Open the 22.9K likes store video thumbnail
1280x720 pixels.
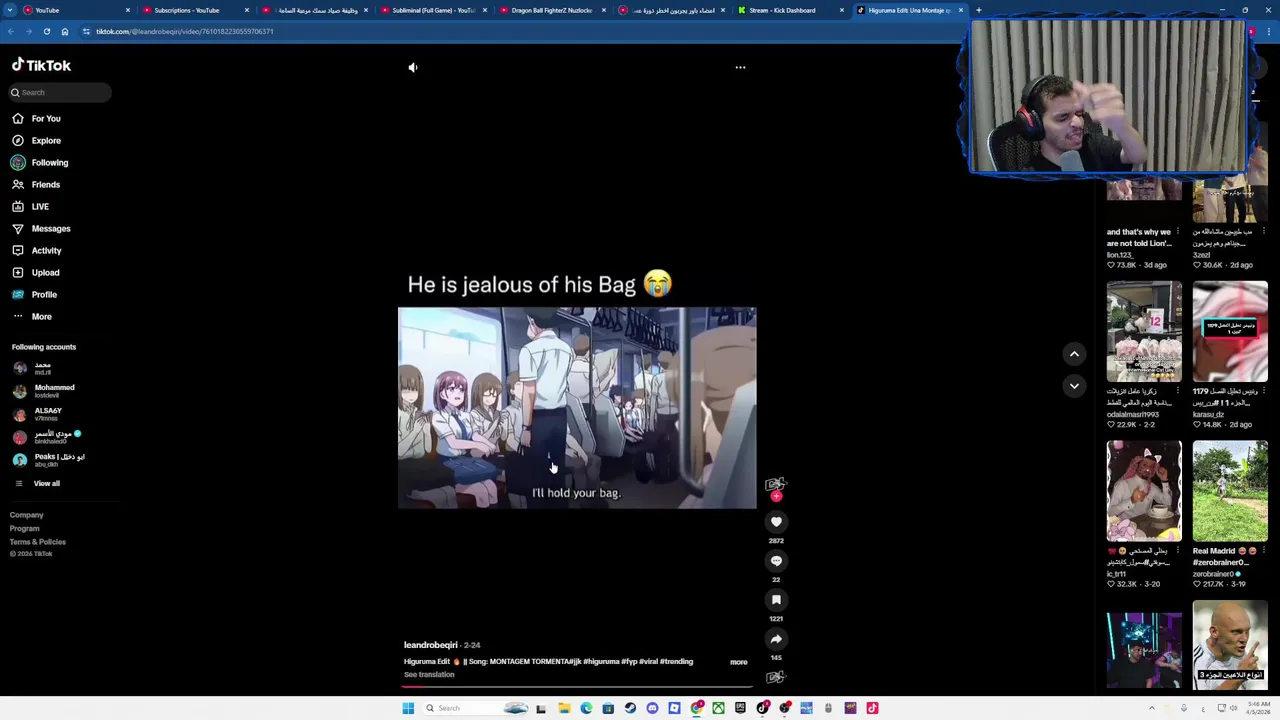[x=1144, y=331]
